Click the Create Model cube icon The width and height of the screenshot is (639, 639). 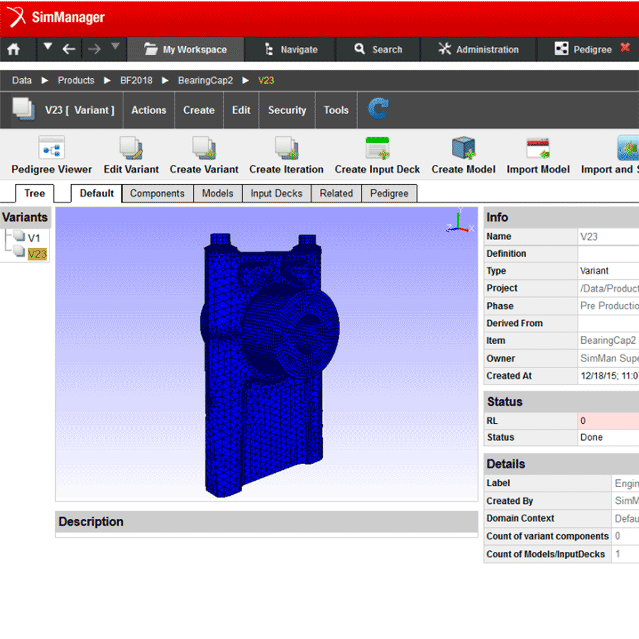[463, 148]
